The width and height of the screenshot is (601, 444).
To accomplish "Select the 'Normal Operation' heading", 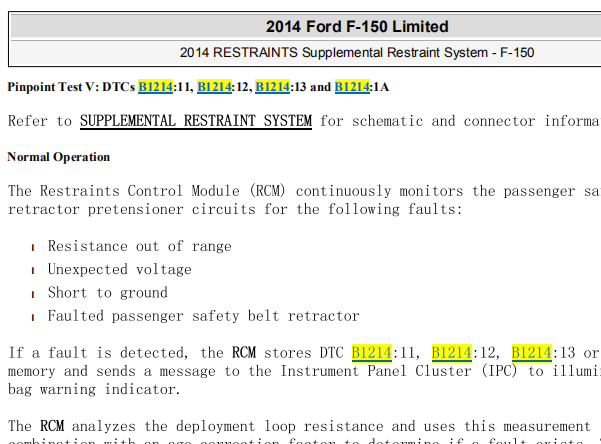I will (x=59, y=157).
